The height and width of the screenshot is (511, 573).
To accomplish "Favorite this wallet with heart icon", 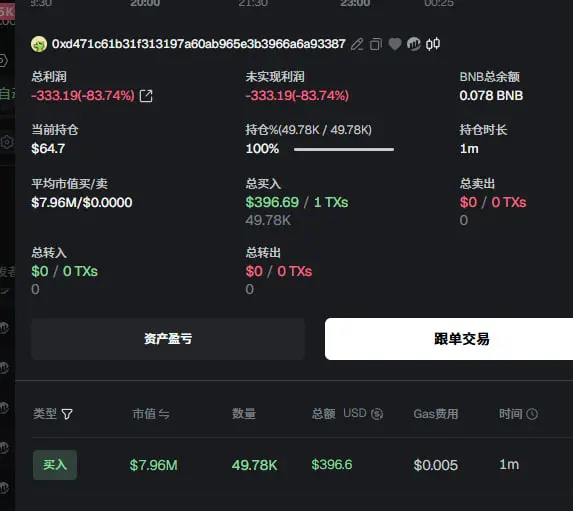I will (395, 44).
